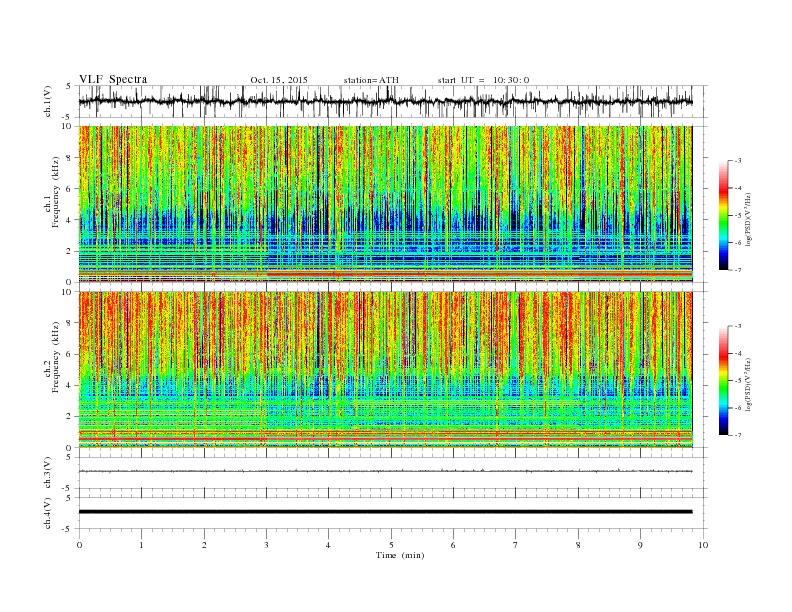Click the ch.2 spectrogram color bar

click(x=723, y=381)
